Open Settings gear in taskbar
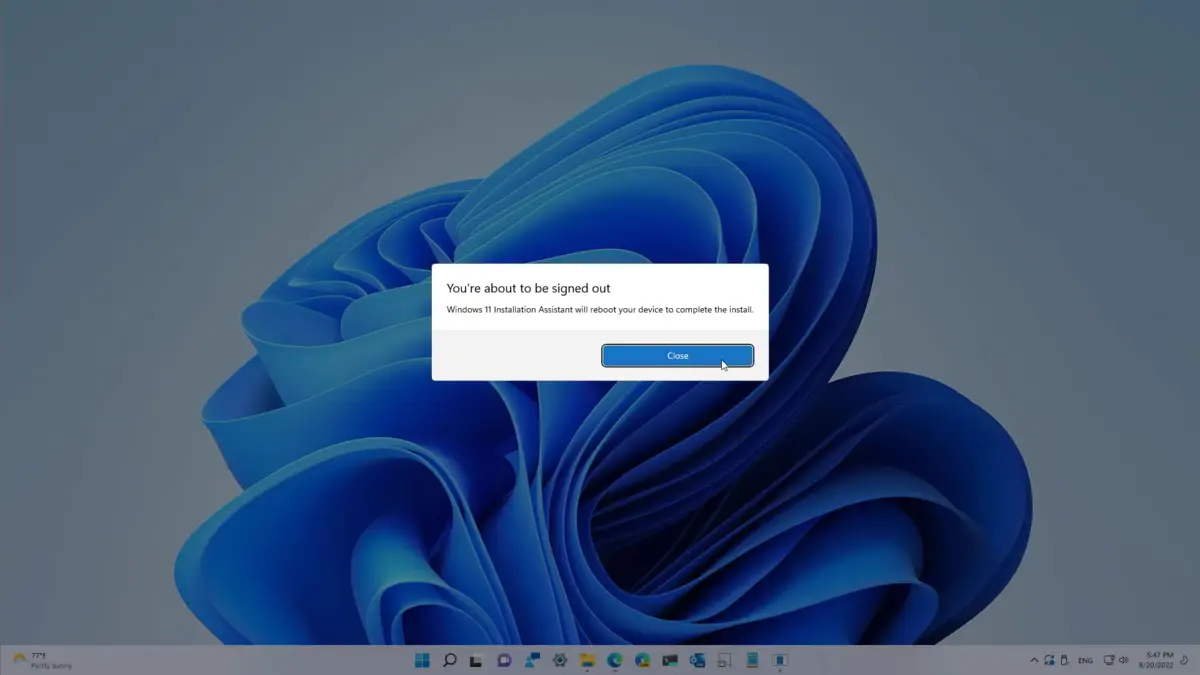1200x675 pixels. pyautogui.click(x=560, y=660)
